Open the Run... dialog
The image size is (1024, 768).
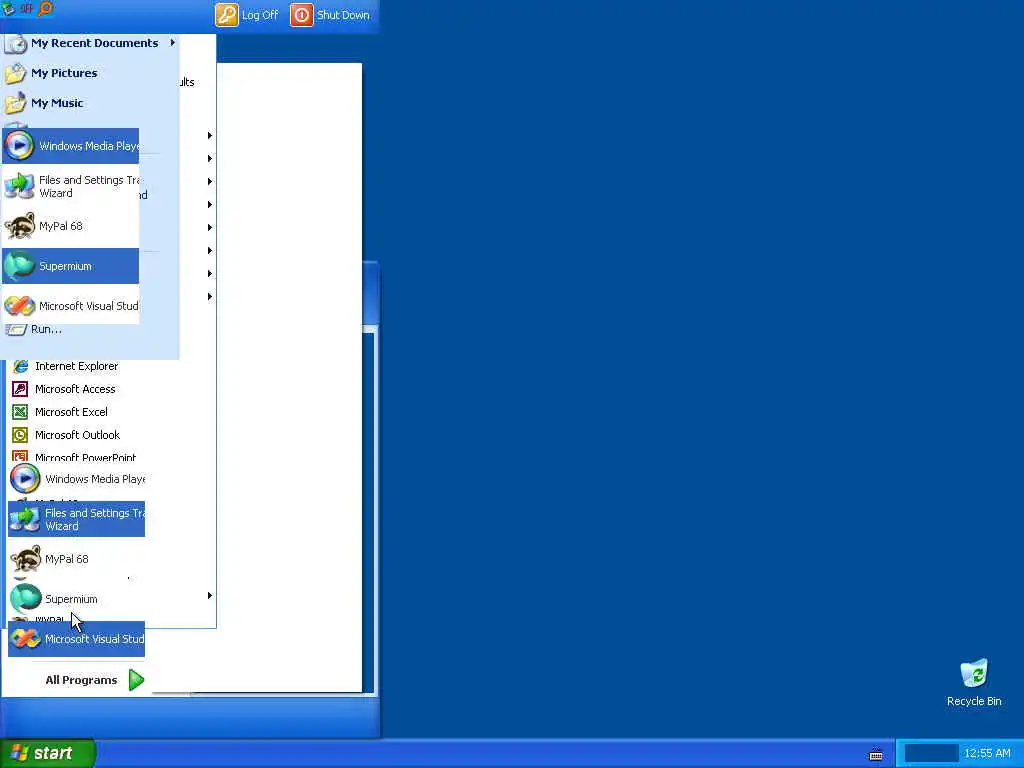click(x=33, y=330)
